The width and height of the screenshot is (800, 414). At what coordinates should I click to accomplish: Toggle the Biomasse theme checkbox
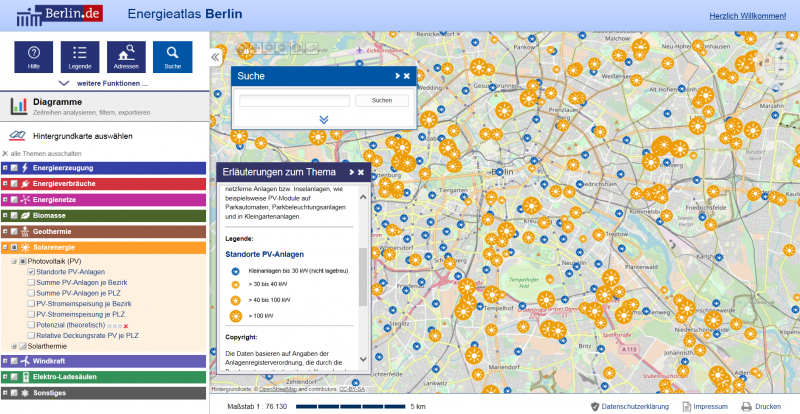tap(14, 216)
